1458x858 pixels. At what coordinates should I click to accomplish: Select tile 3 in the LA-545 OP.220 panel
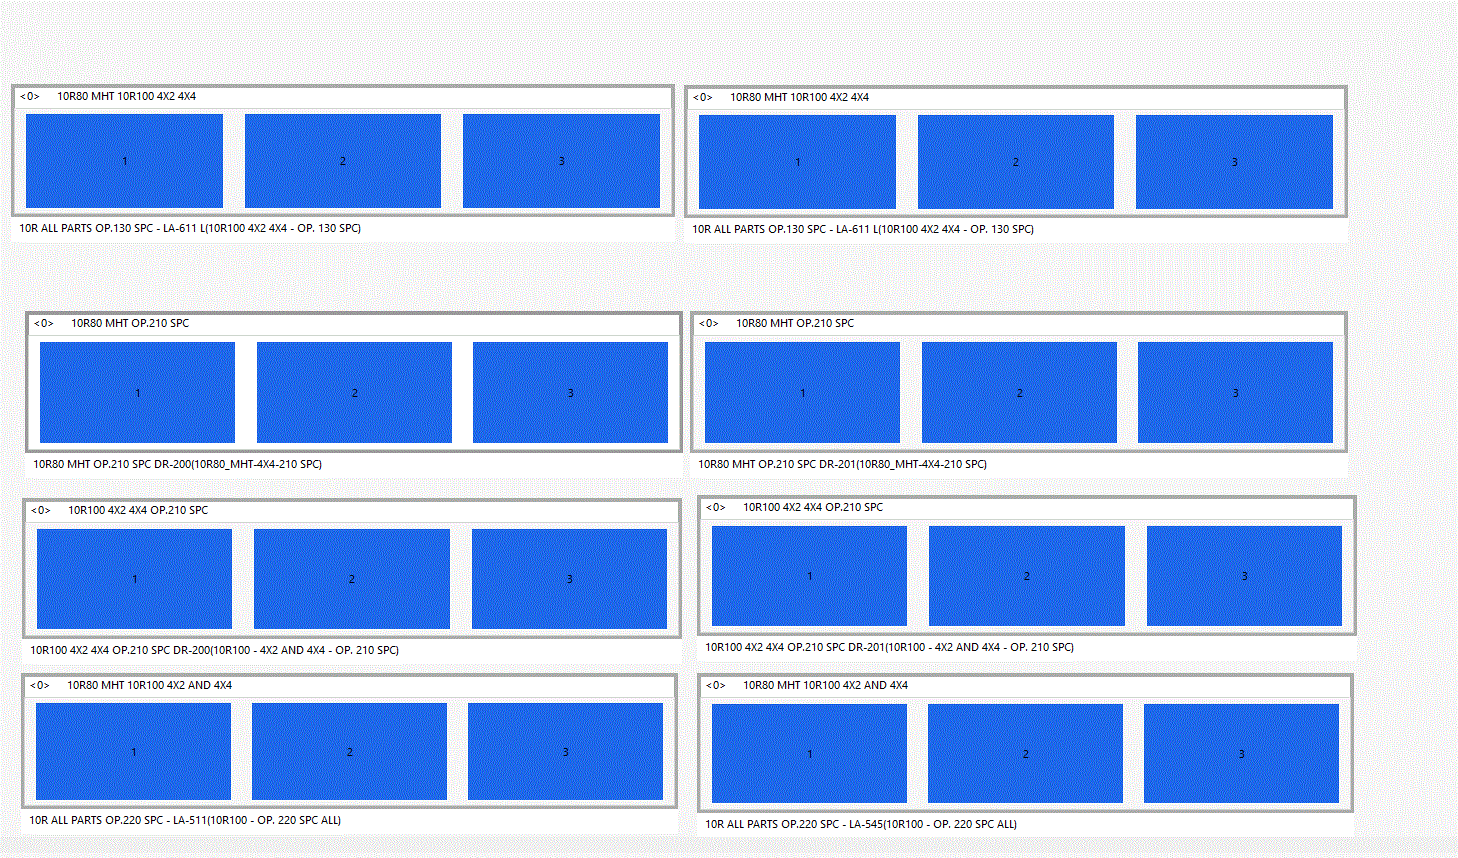click(1241, 753)
